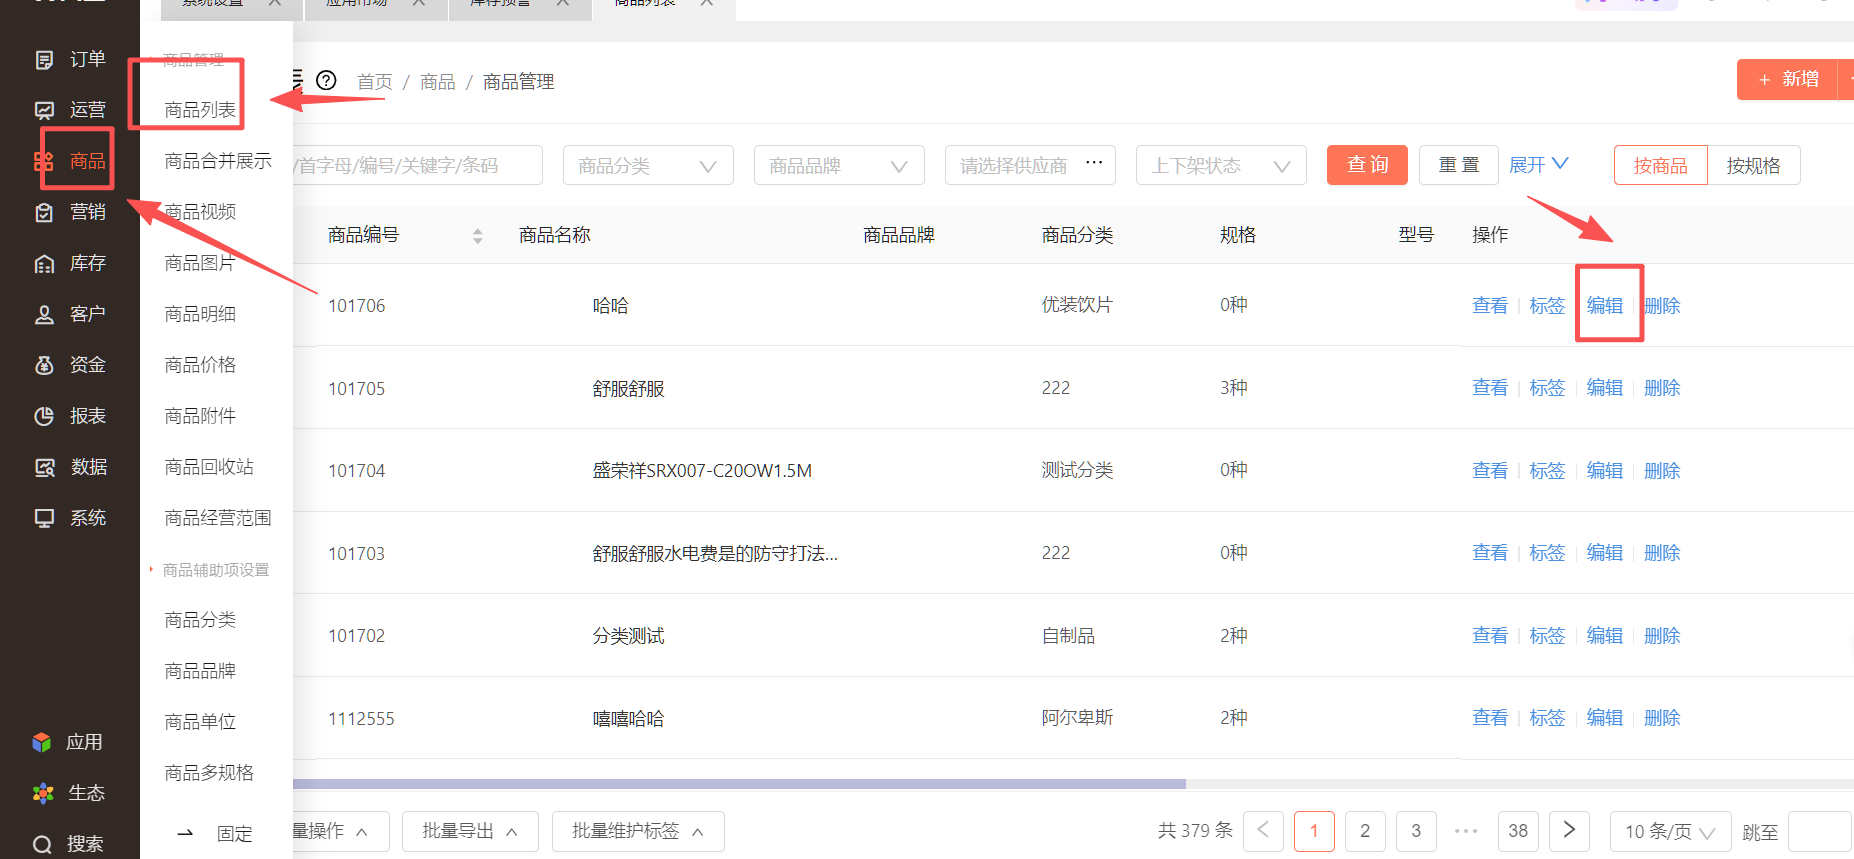This screenshot has width=1854, height=859.
Task: Open 商品品牌 submenu item
Action: [200, 671]
